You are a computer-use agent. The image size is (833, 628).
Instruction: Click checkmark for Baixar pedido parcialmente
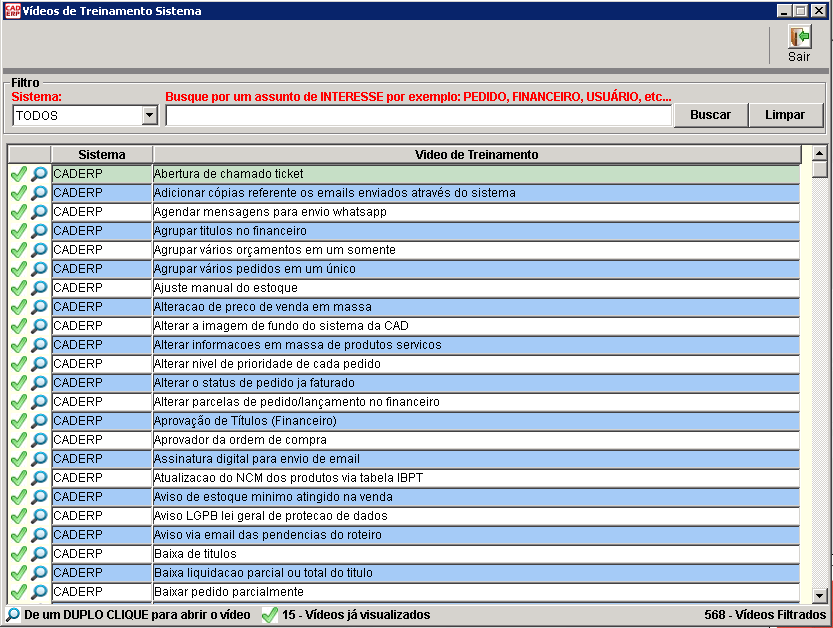(x=19, y=592)
